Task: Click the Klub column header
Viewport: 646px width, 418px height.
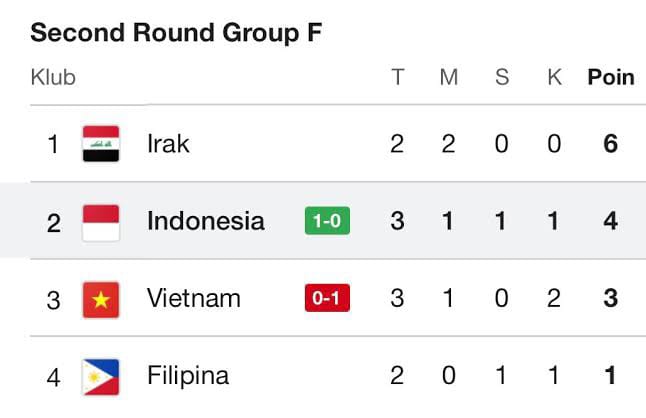Action: (x=53, y=78)
